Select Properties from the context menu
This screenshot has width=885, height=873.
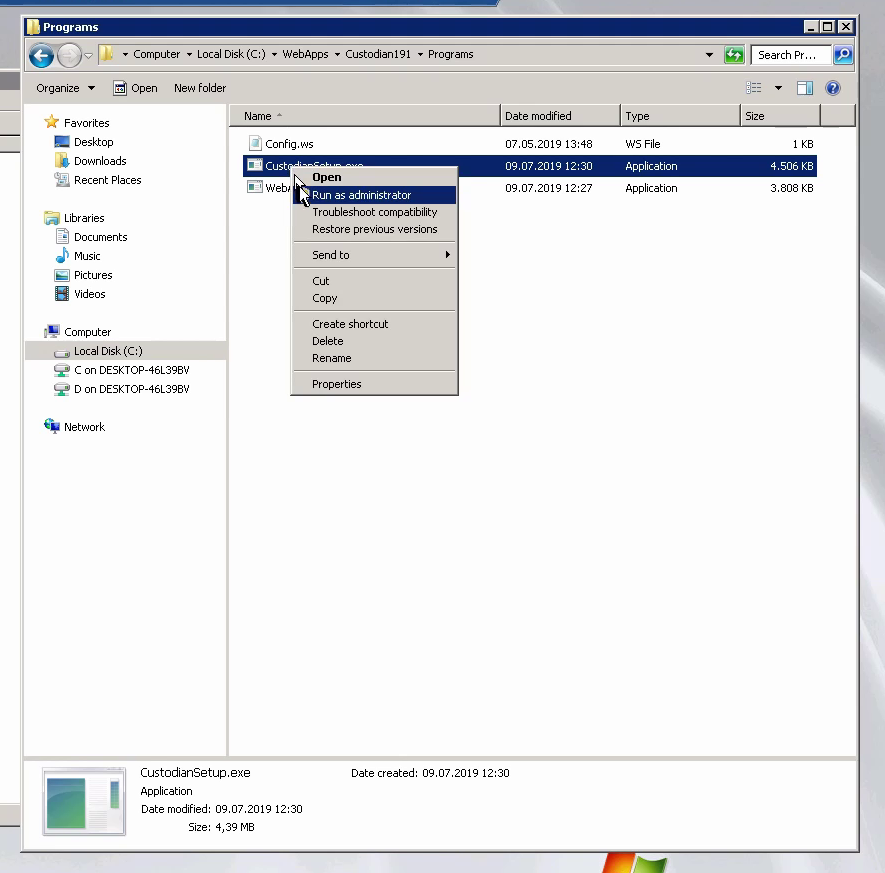pyautogui.click(x=336, y=384)
